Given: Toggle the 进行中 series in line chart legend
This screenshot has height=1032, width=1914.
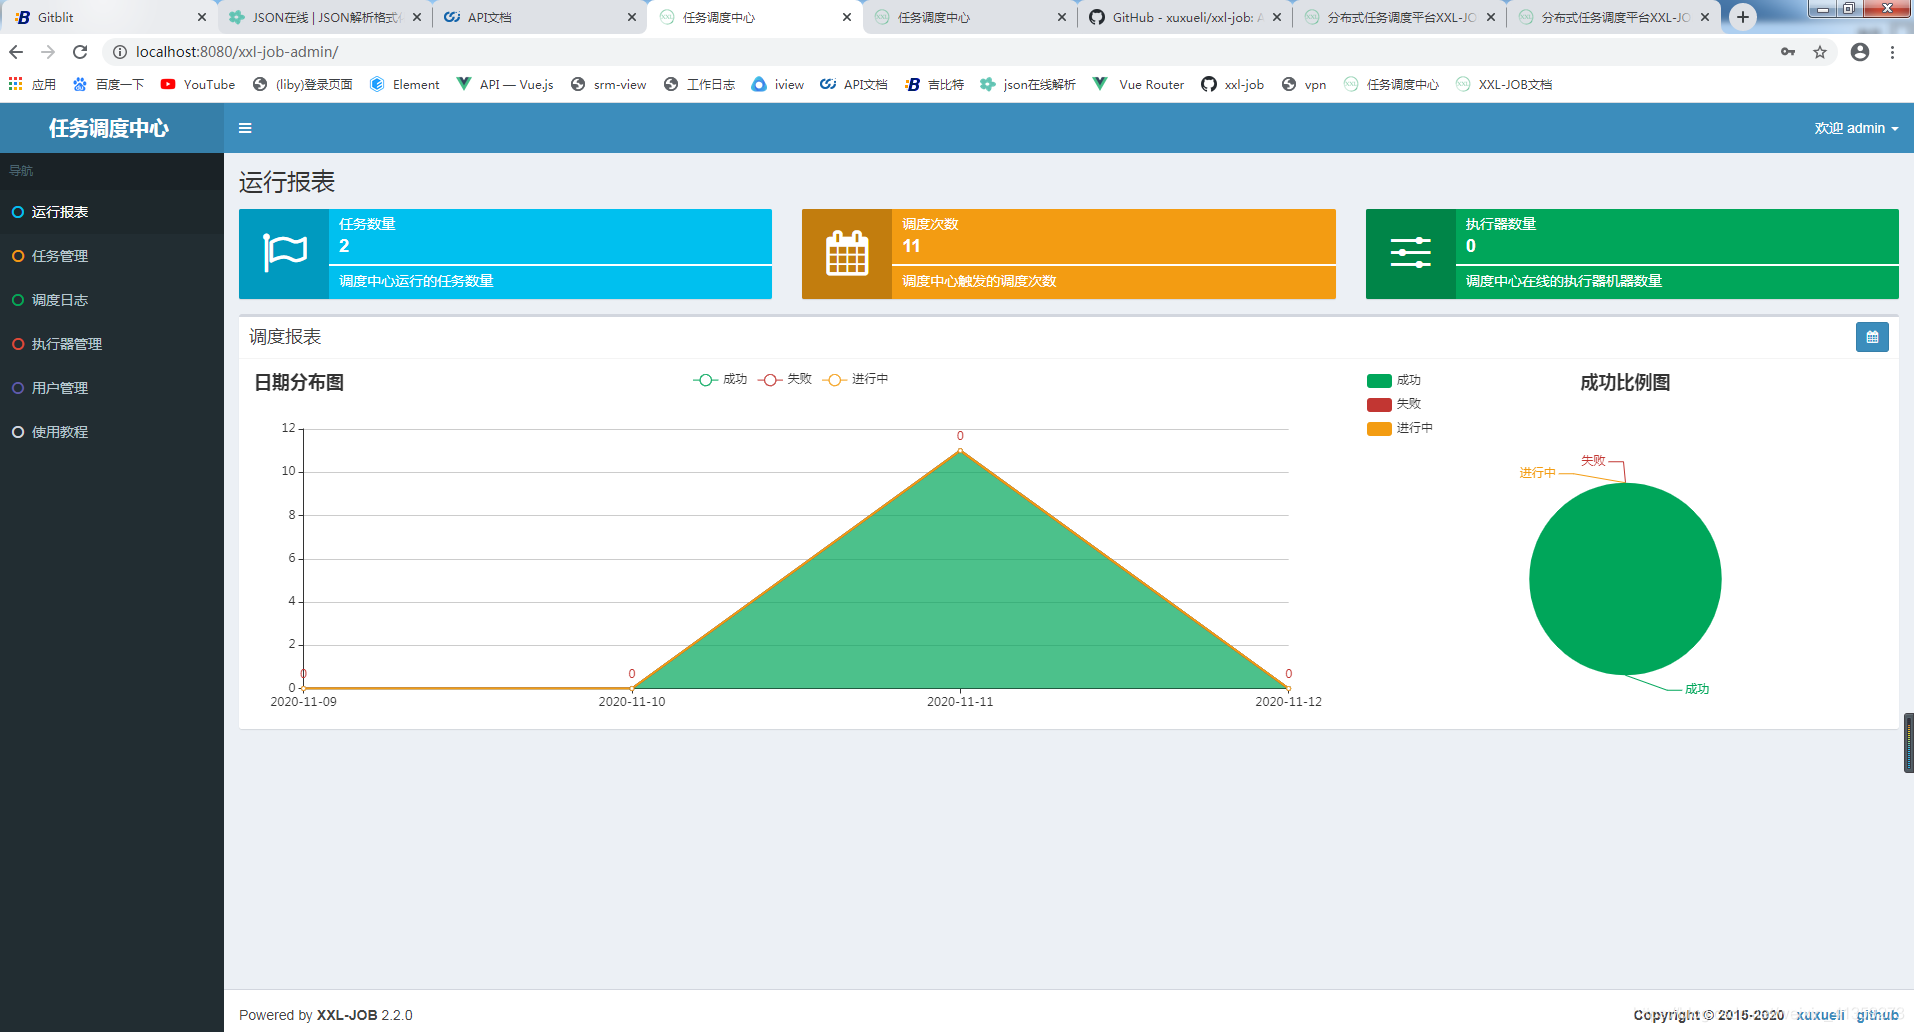Looking at the screenshot, I should click(x=855, y=379).
